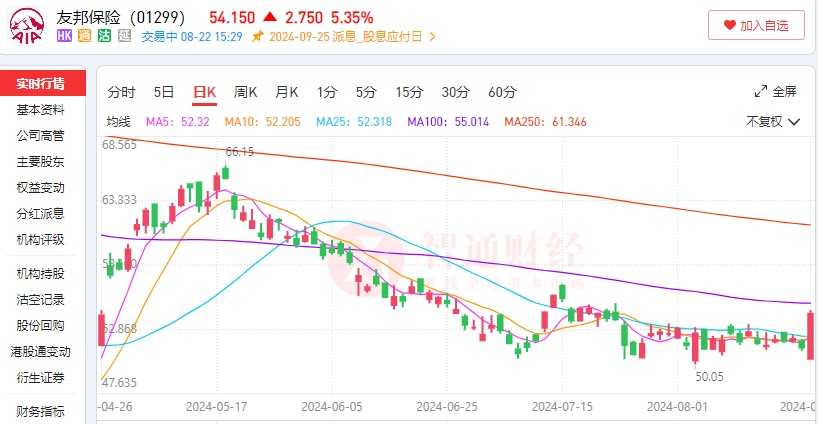Click the 50.05 low price marker
This screenshot has width=818, height=424.
(709, 377)
